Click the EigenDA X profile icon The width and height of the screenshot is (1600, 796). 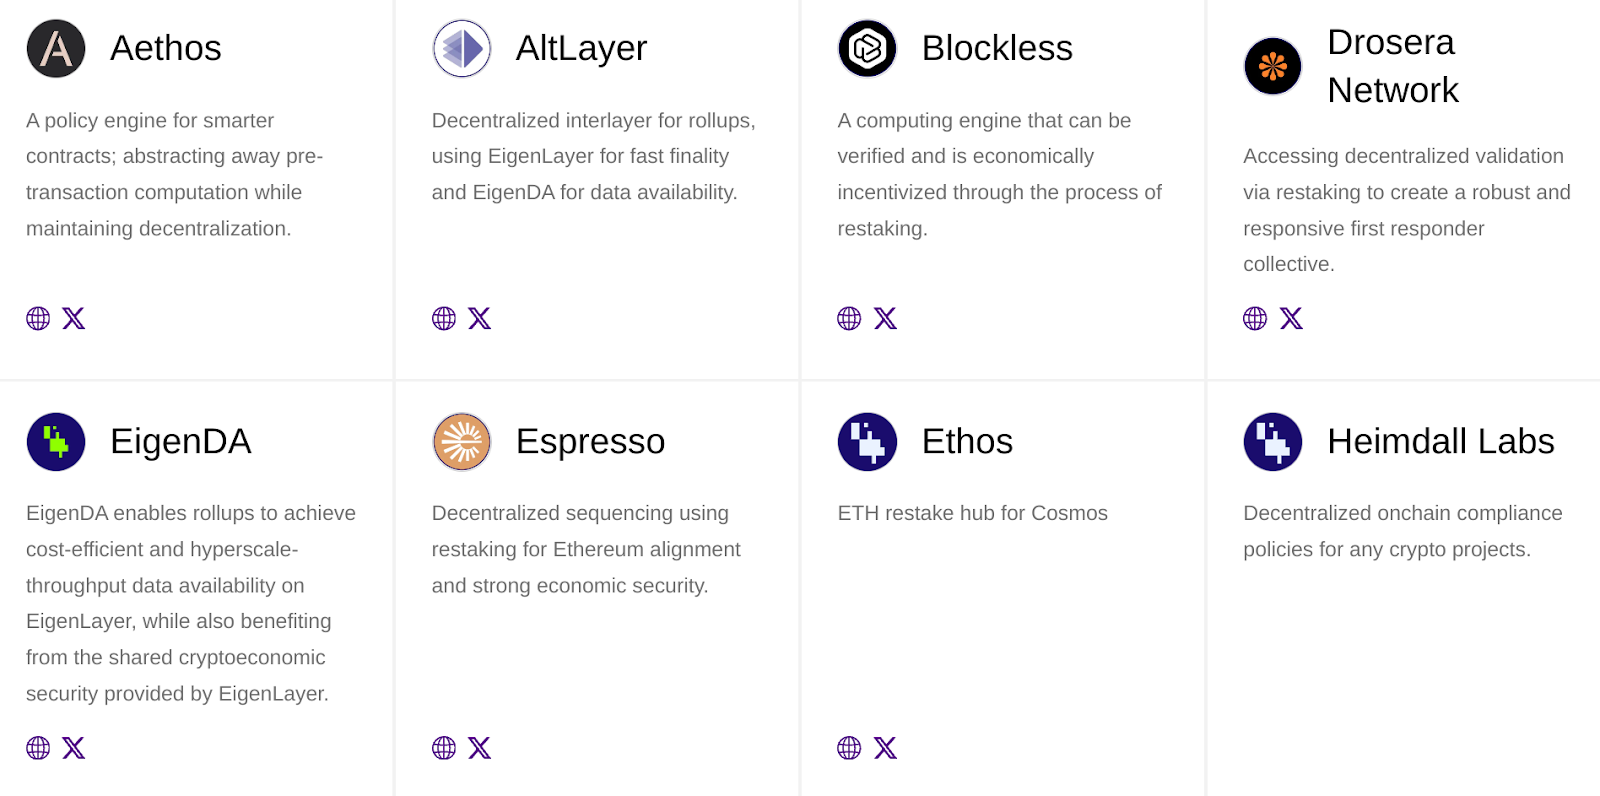(x=74, y=748)
